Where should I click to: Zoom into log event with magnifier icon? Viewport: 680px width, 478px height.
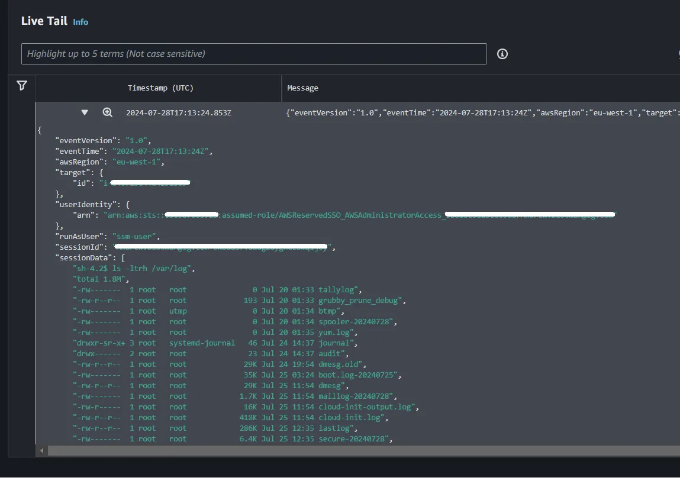[108, 113]
